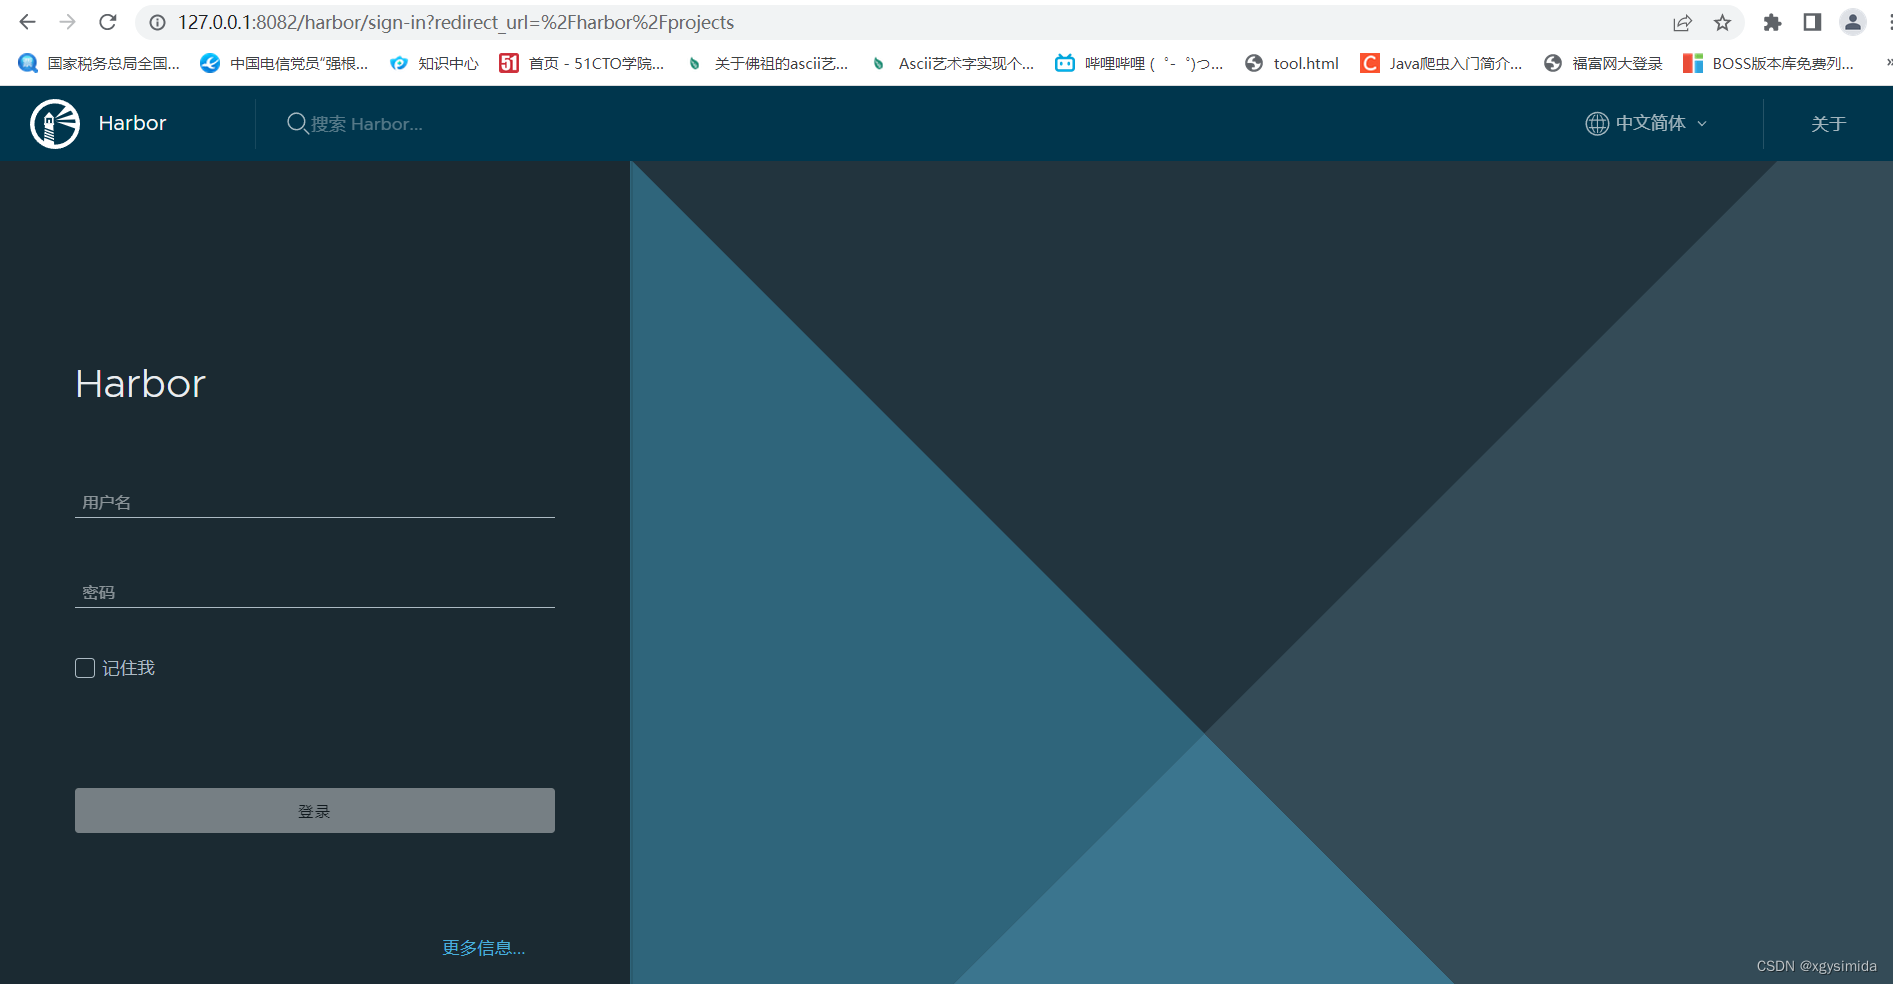Expand the 中文简体 language dropdown
Viewport: 1893px width, 984px height.
click(1702, 123)
